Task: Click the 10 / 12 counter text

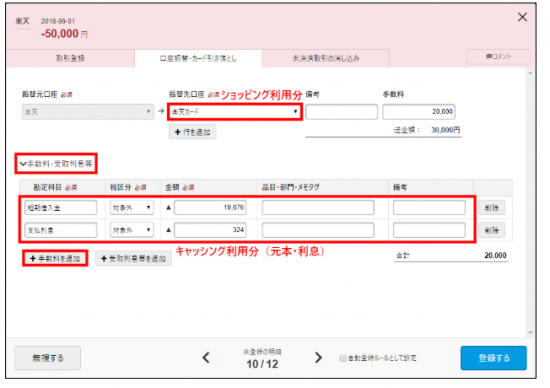Action: [x=262, y=364]
